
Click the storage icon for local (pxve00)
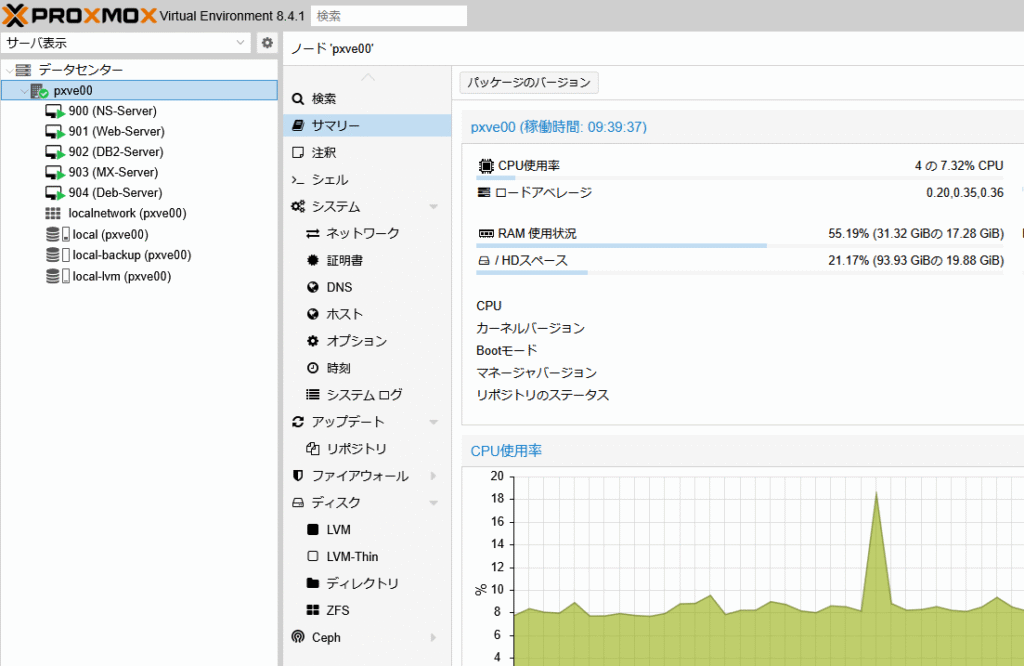(x=57, y=234)
